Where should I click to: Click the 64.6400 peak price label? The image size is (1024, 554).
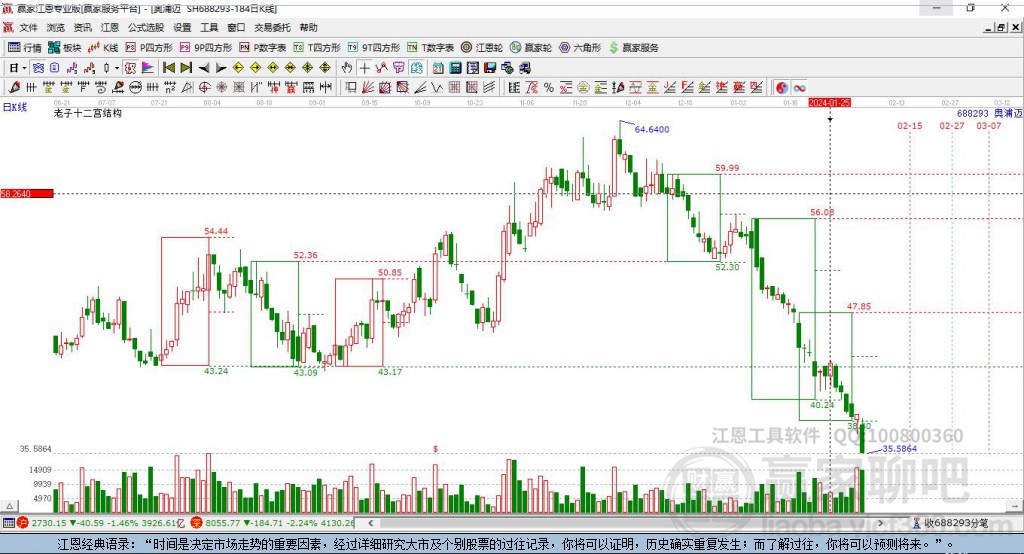pyautogui.click(x=652, y=129)
